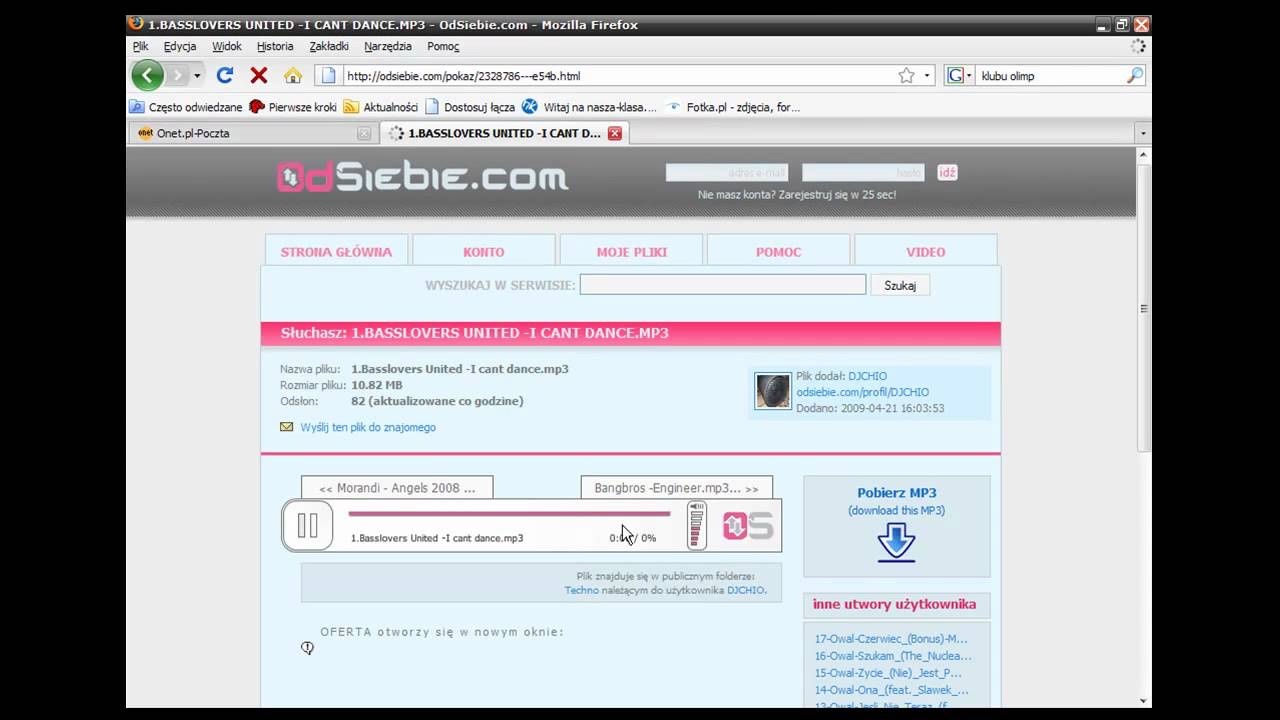The height and width of the screenshot is (720, 1280).
Task: Open the back/forward history dropdown arrow
Action: pos(197,75)
